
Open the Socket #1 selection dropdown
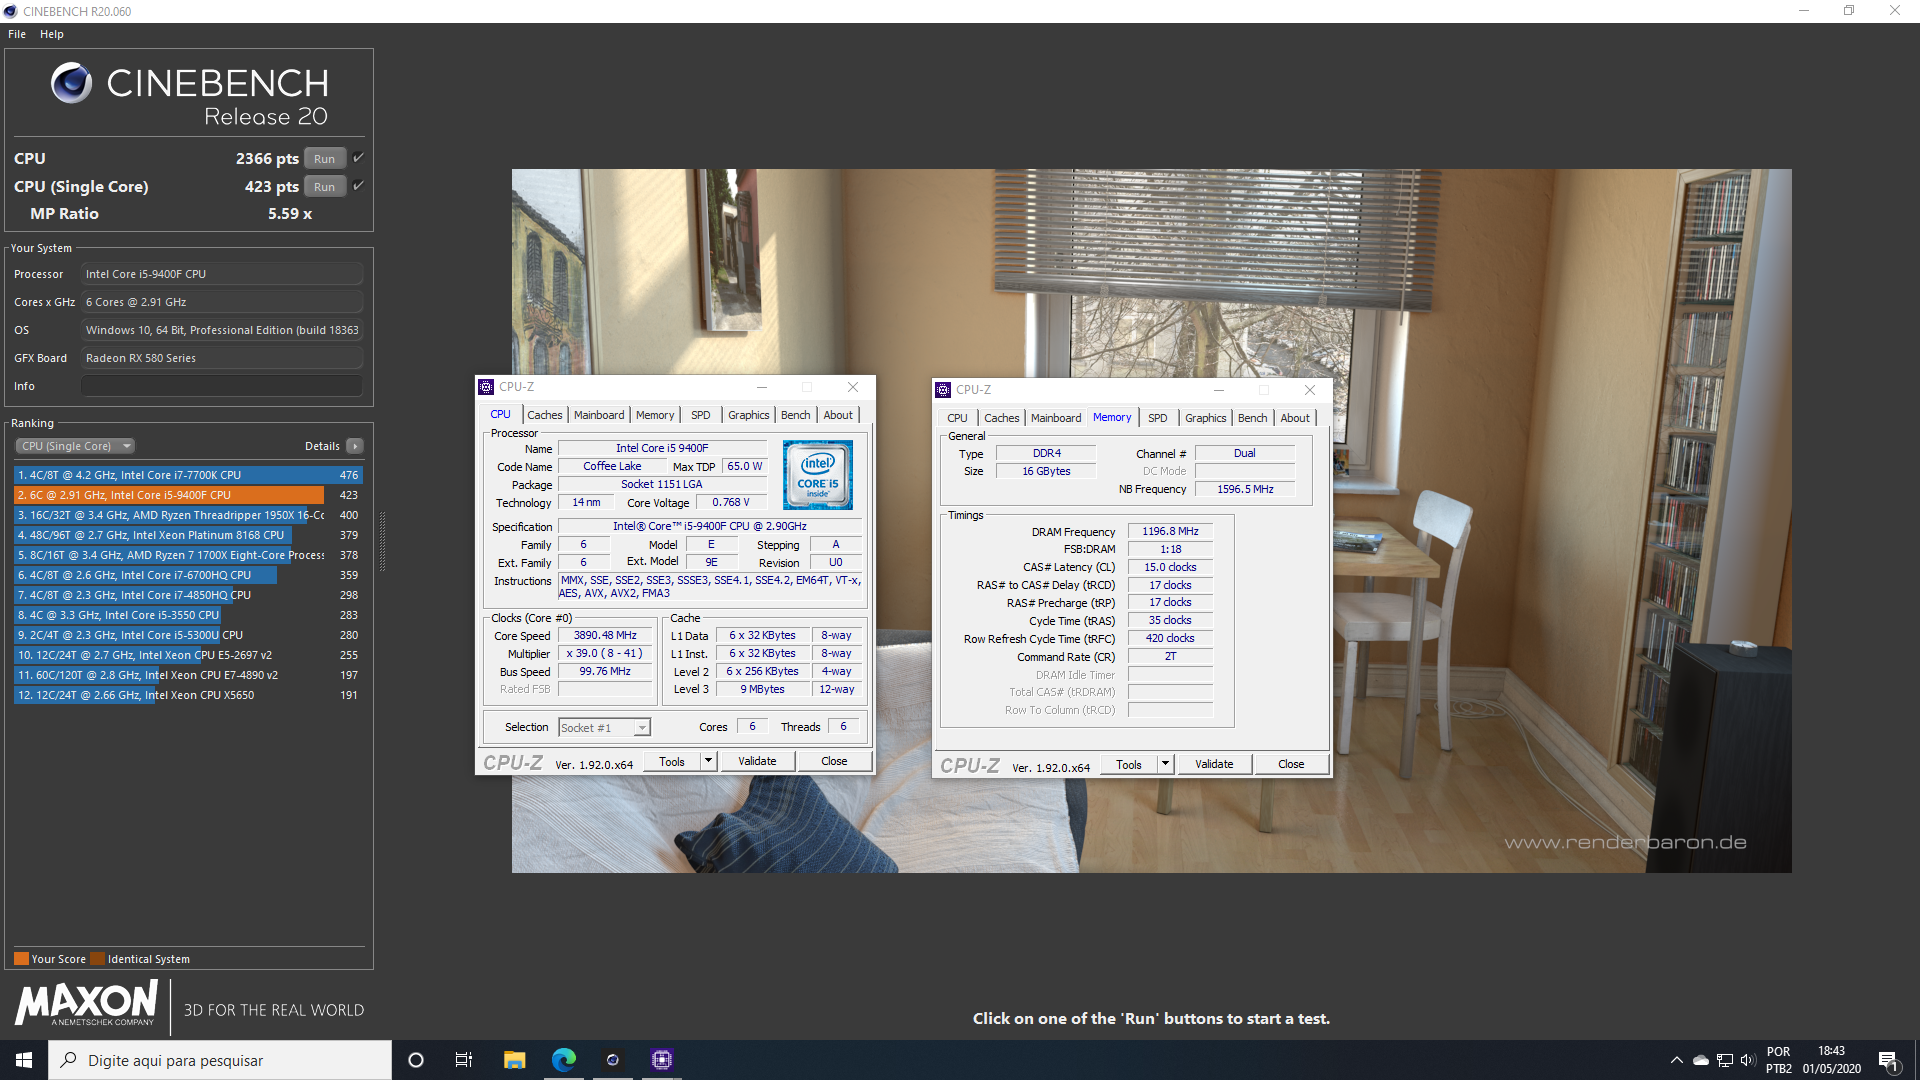point(604,728)
